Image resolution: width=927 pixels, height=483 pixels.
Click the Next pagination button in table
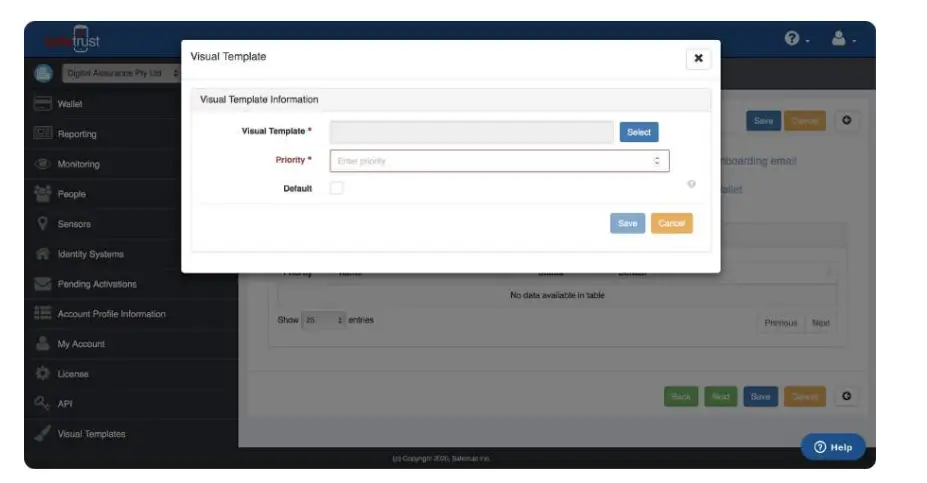tap(821, 323)
